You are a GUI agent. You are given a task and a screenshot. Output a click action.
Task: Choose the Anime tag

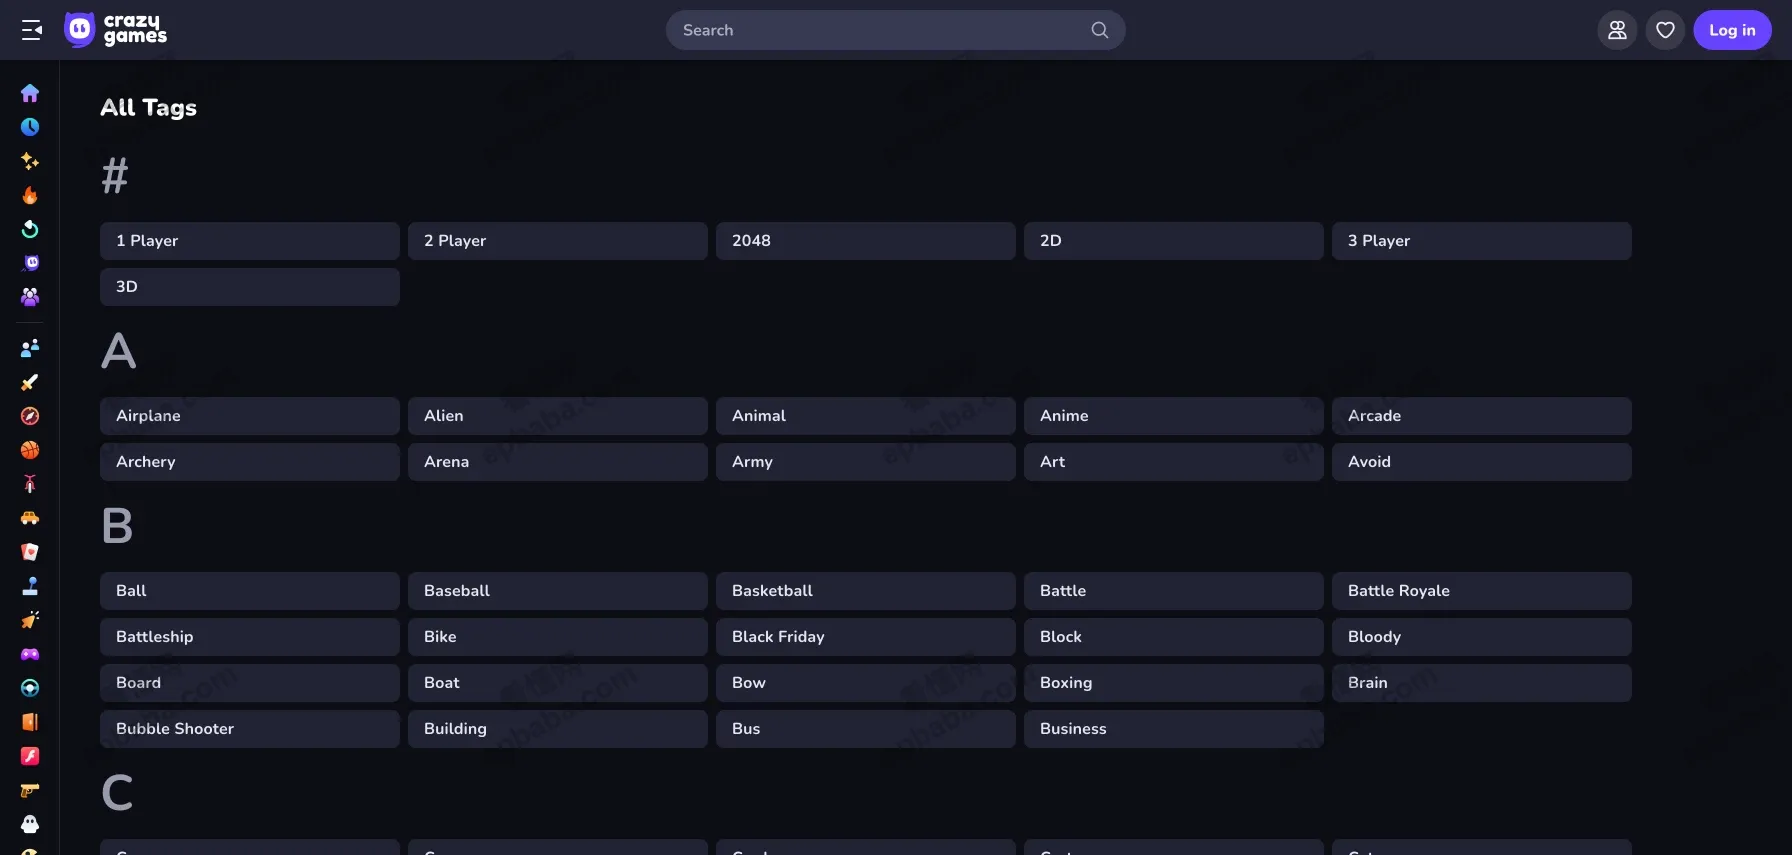1173,416
